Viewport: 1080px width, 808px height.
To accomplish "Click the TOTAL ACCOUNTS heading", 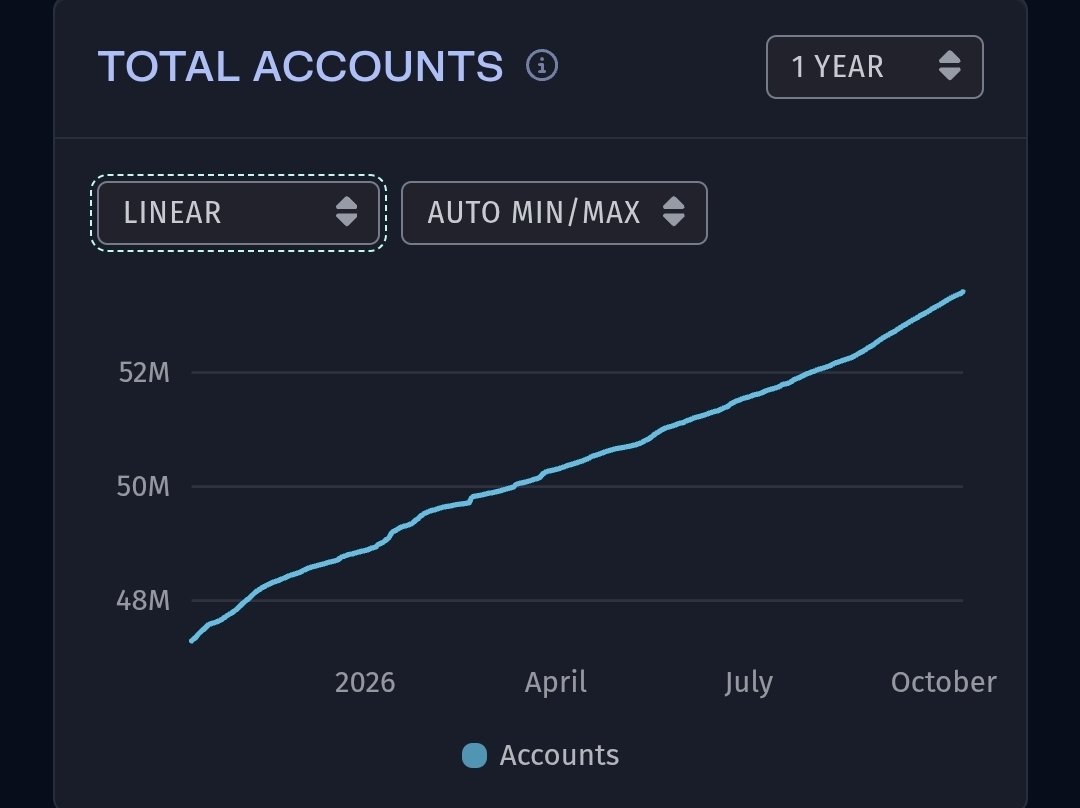I will point(300,67).
